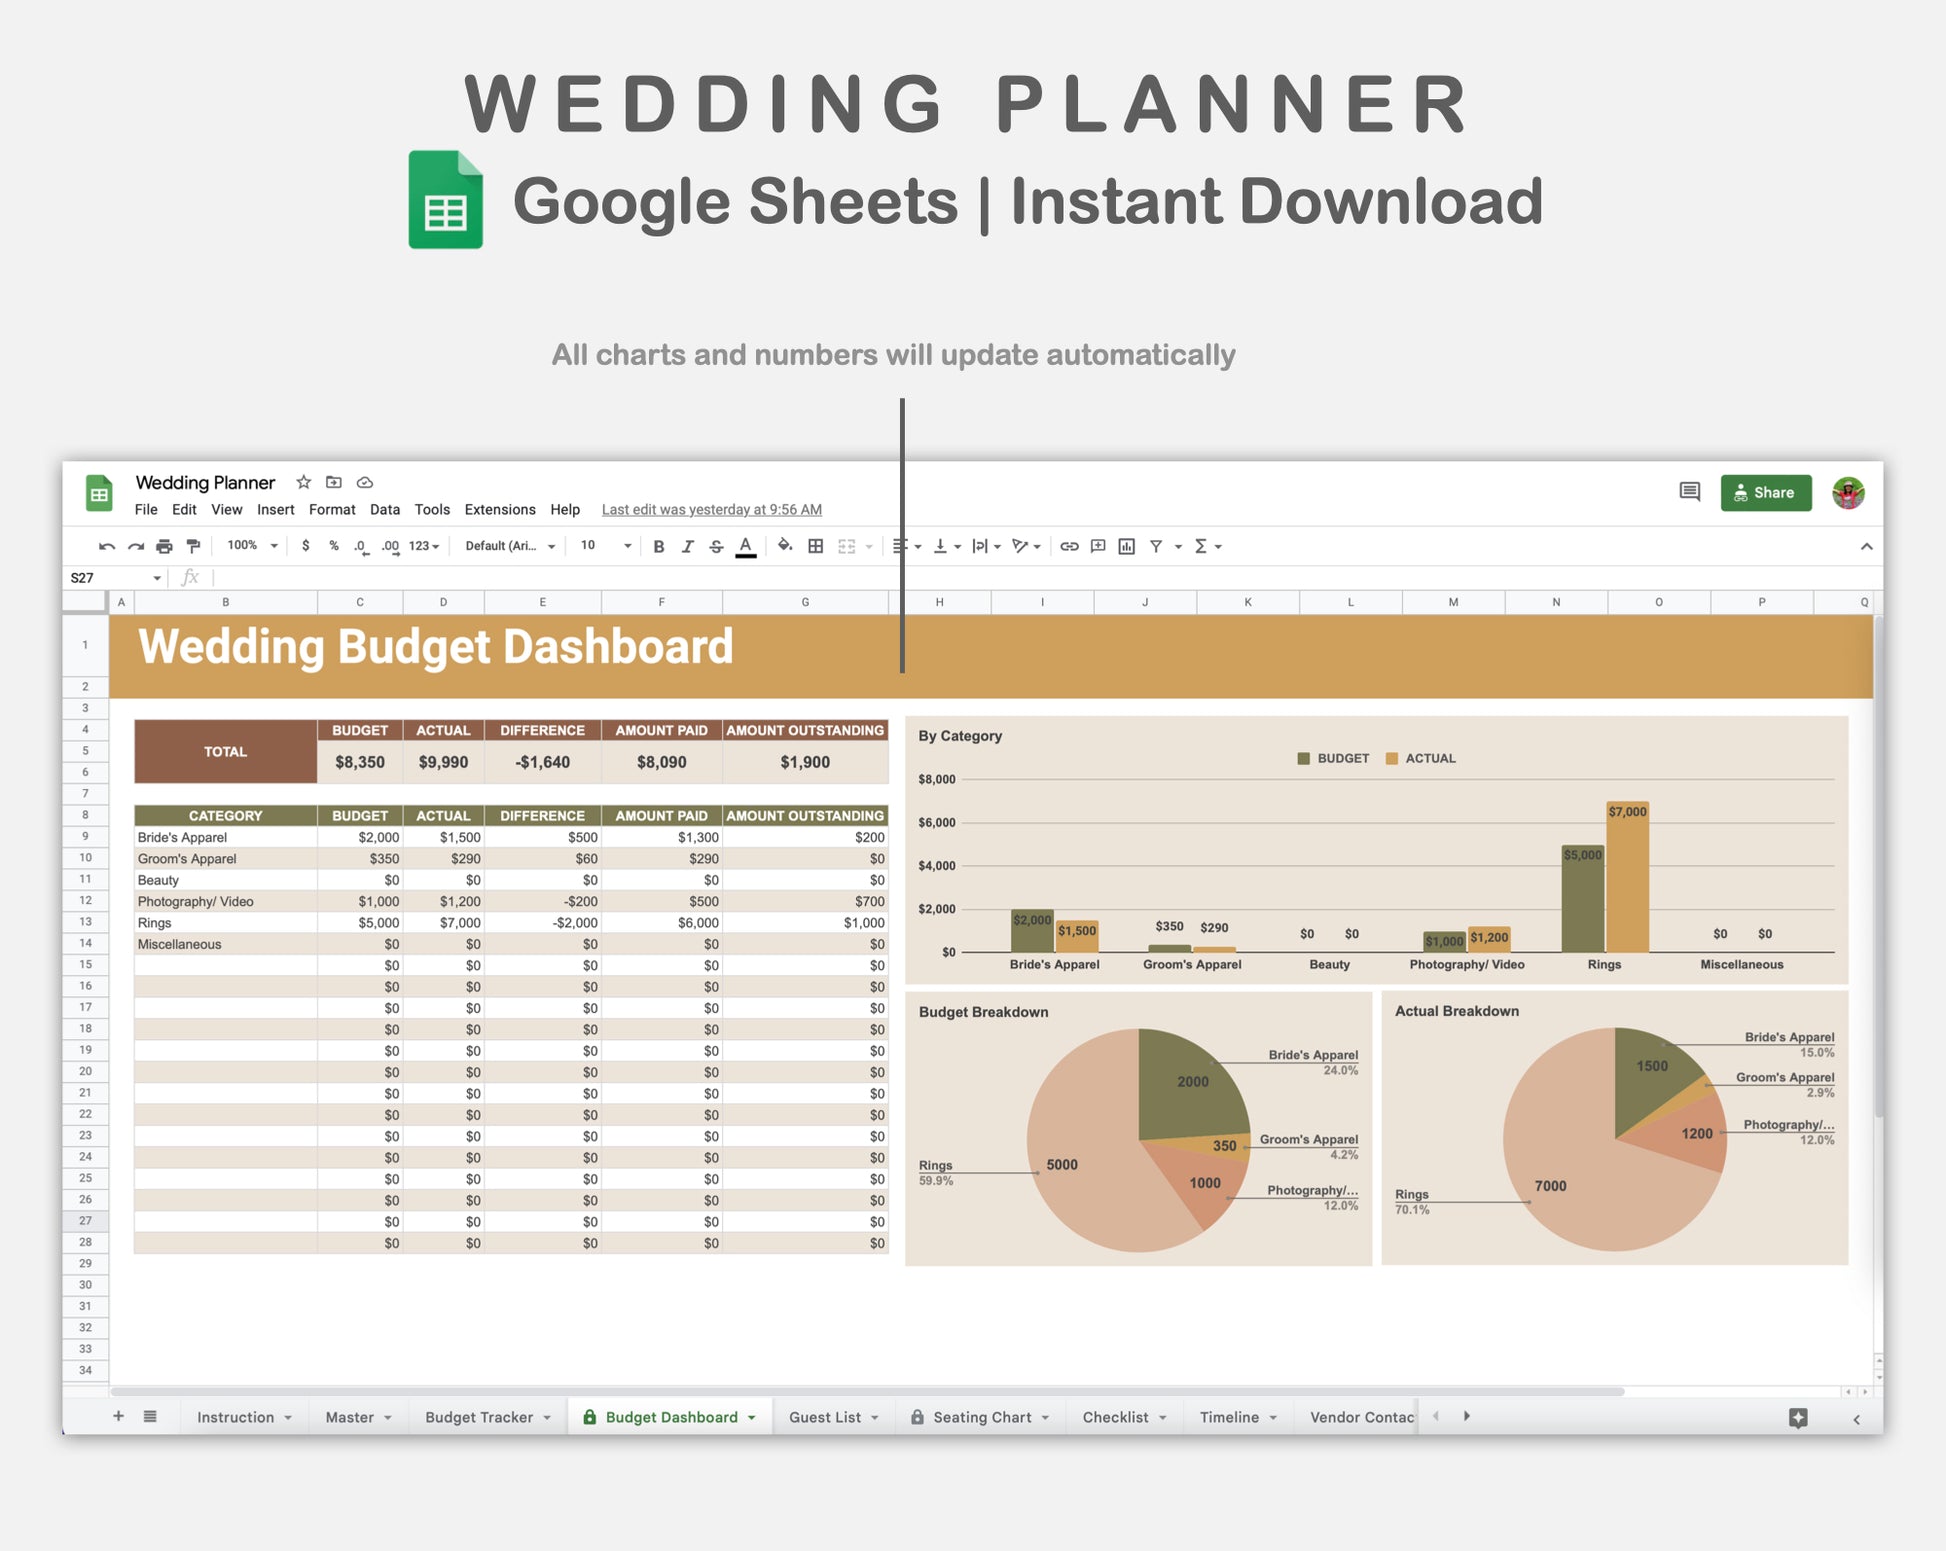Viewport: 1946px width, 1551px height.
Task: Click the add sheet plus icon
Action: tap(118, 1416)
